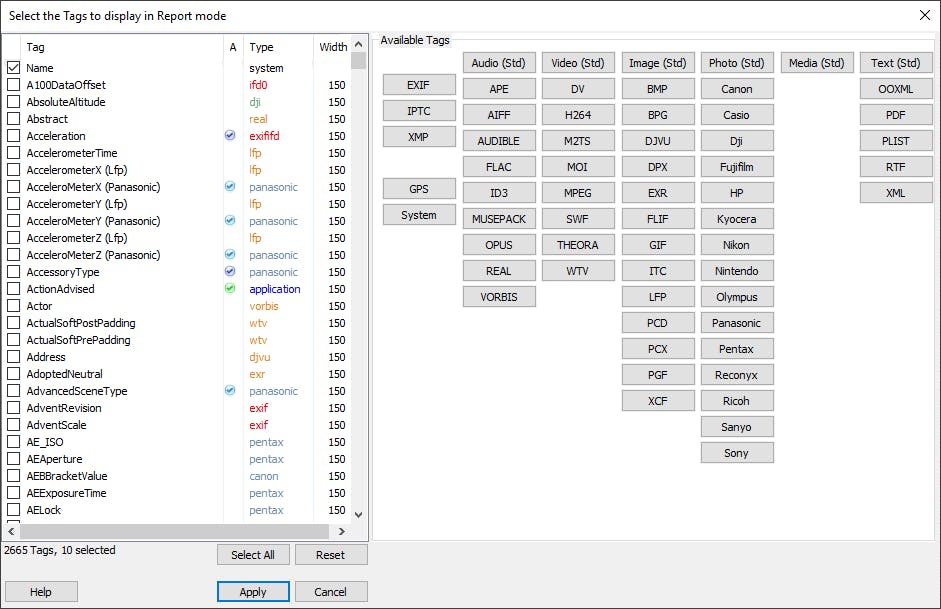Open the XMP tag group
This screenshot has width=941, height=609.
point(416,136)
